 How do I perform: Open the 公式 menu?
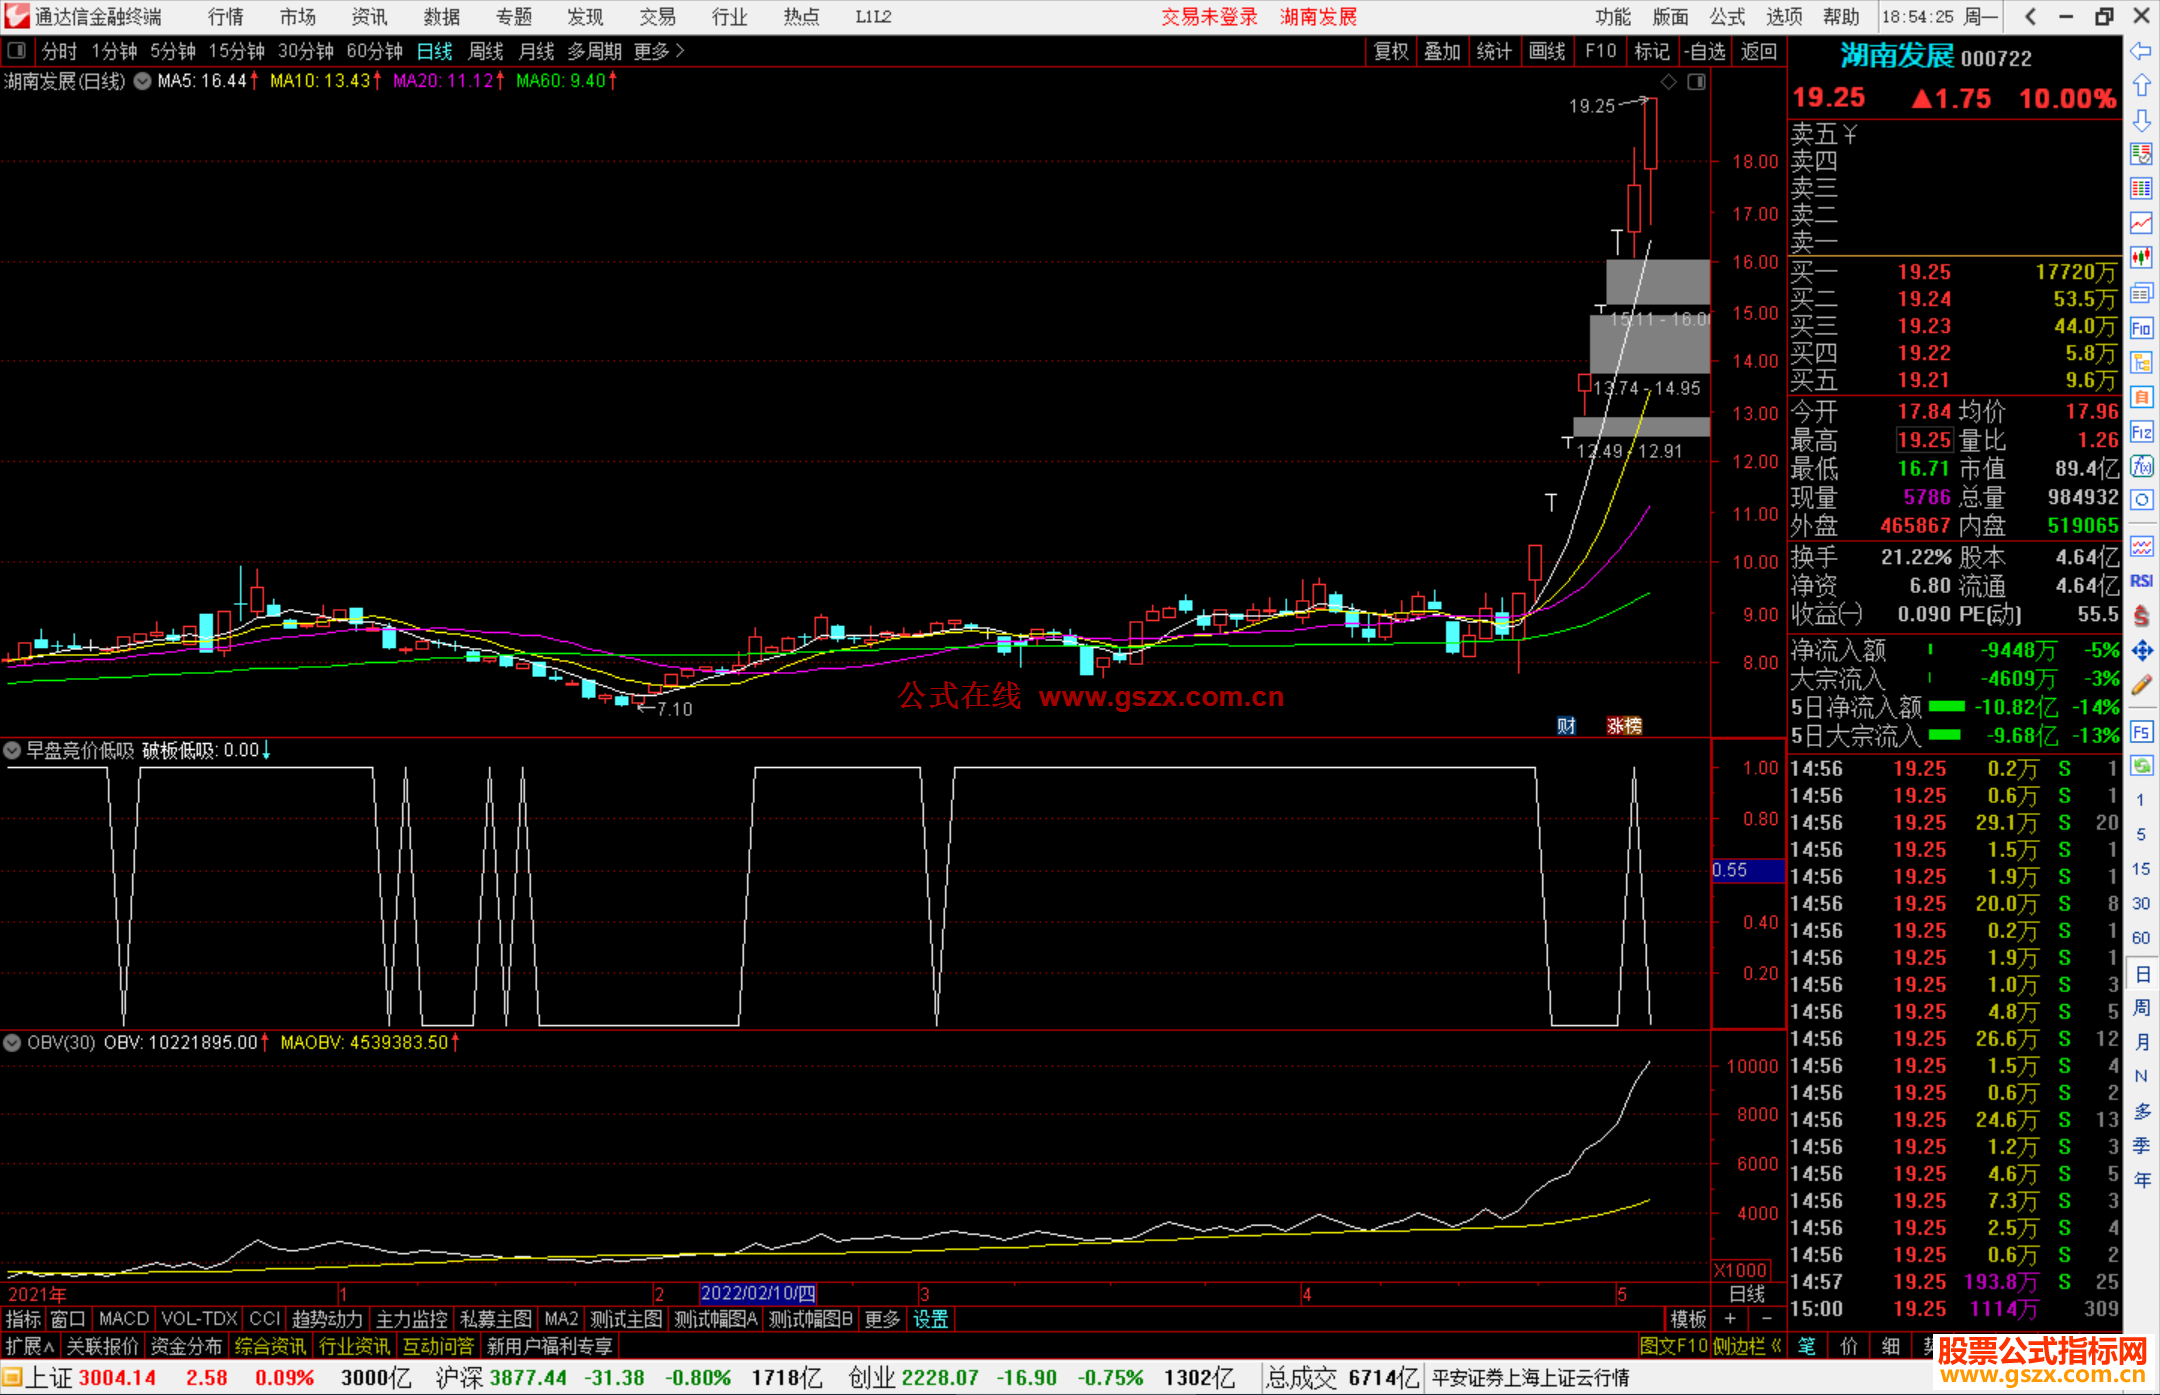tap(1727, 17)
